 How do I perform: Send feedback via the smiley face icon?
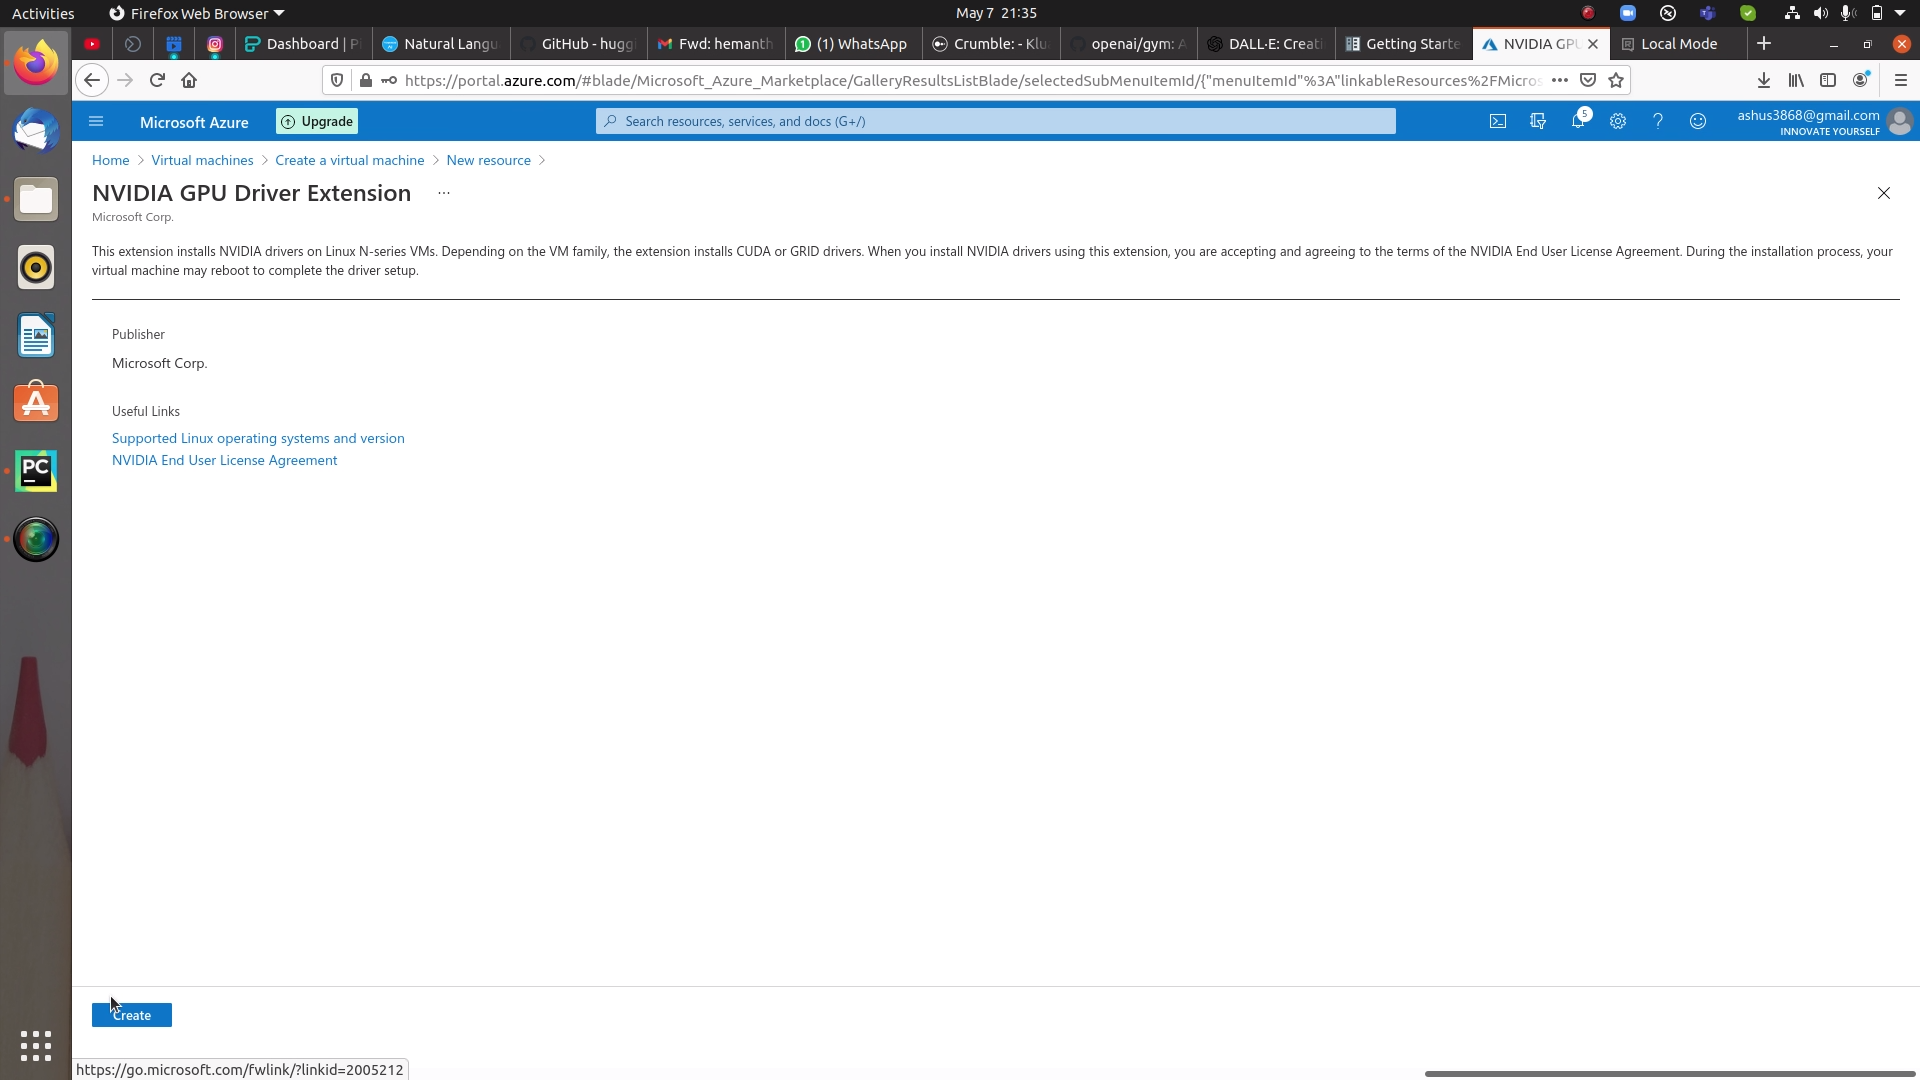tap(1698, 121)
